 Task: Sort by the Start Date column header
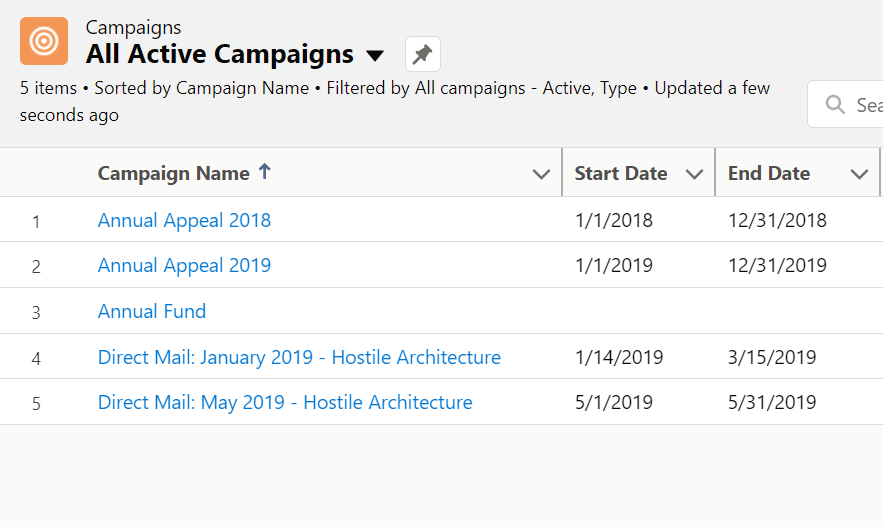tap(620, 173)
